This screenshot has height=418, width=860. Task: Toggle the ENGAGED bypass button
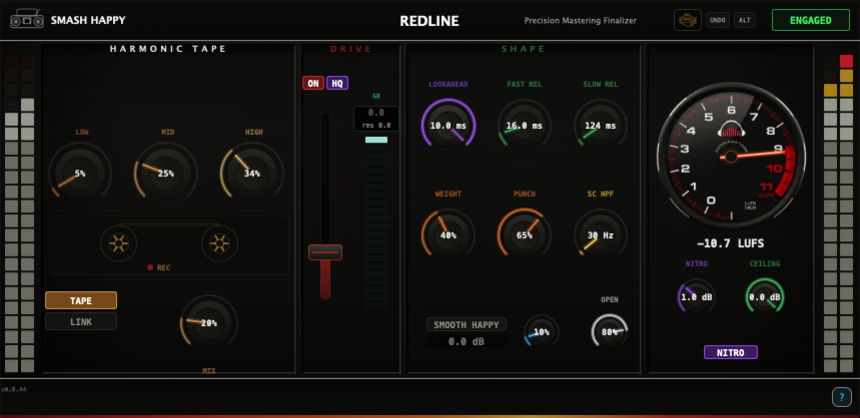[811, 20]
